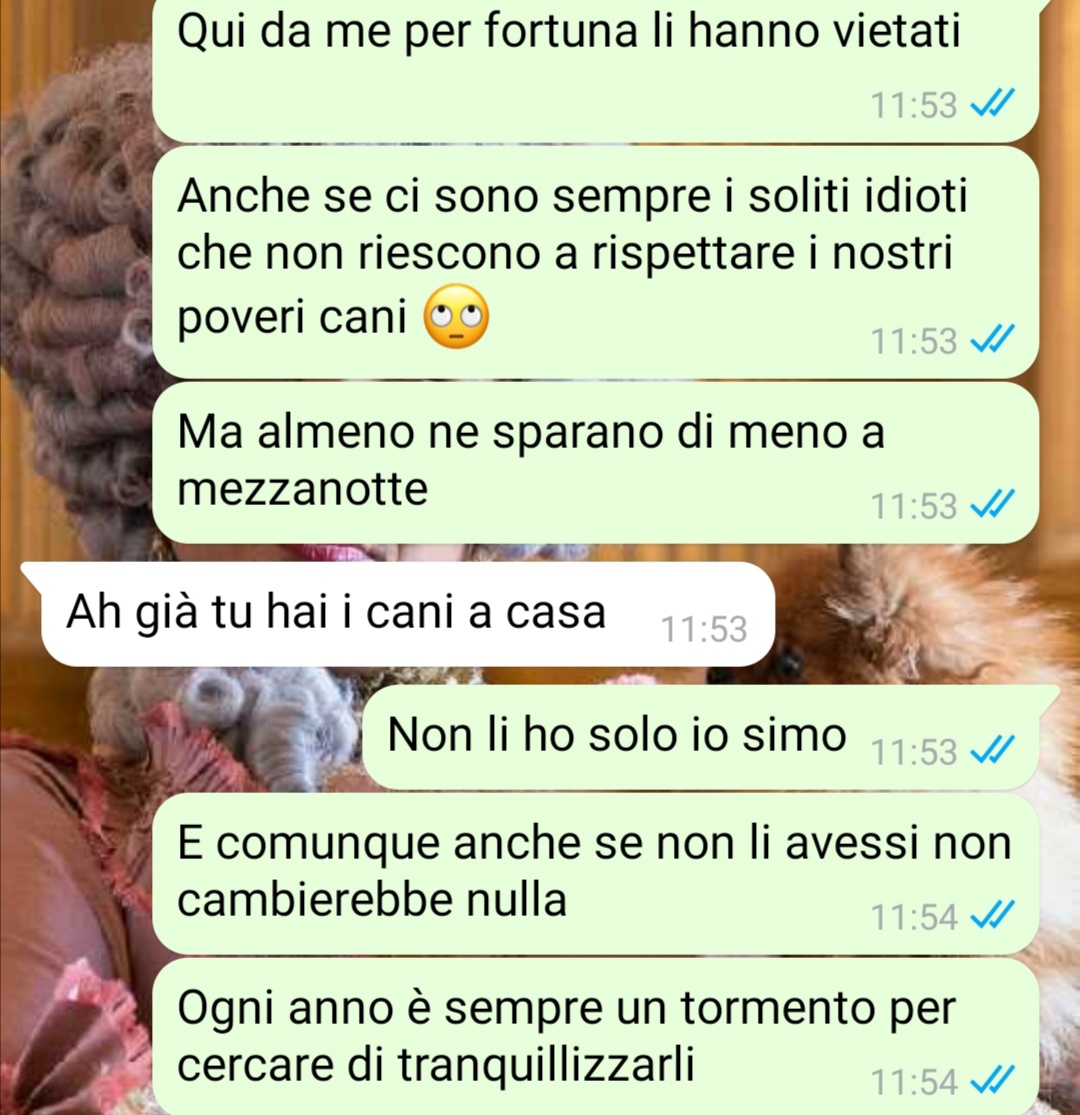Viewport: 1080px width, 1115px height.
Task: Tap blue double-check on "soliti idioti" message
Action: (x=993, y=340)
